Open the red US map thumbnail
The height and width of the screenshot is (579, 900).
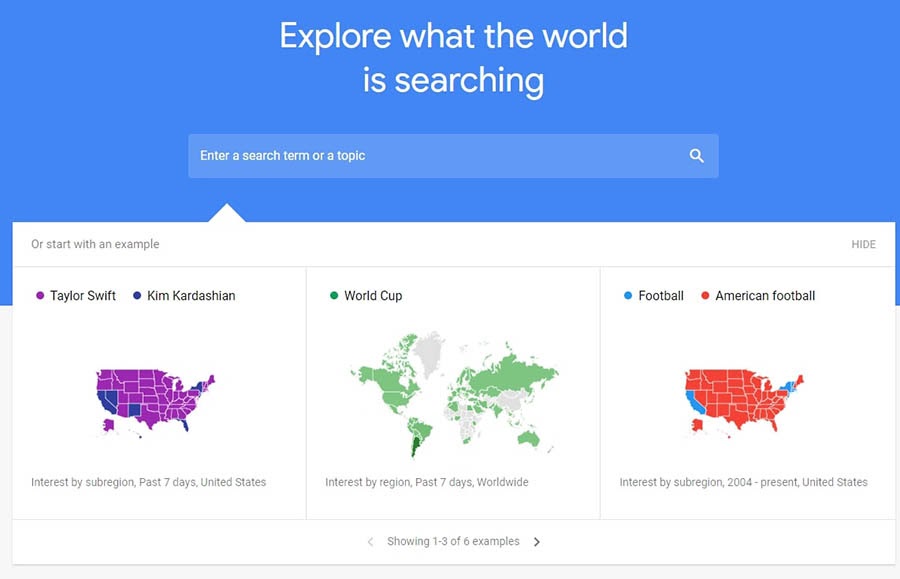(744, 401)
